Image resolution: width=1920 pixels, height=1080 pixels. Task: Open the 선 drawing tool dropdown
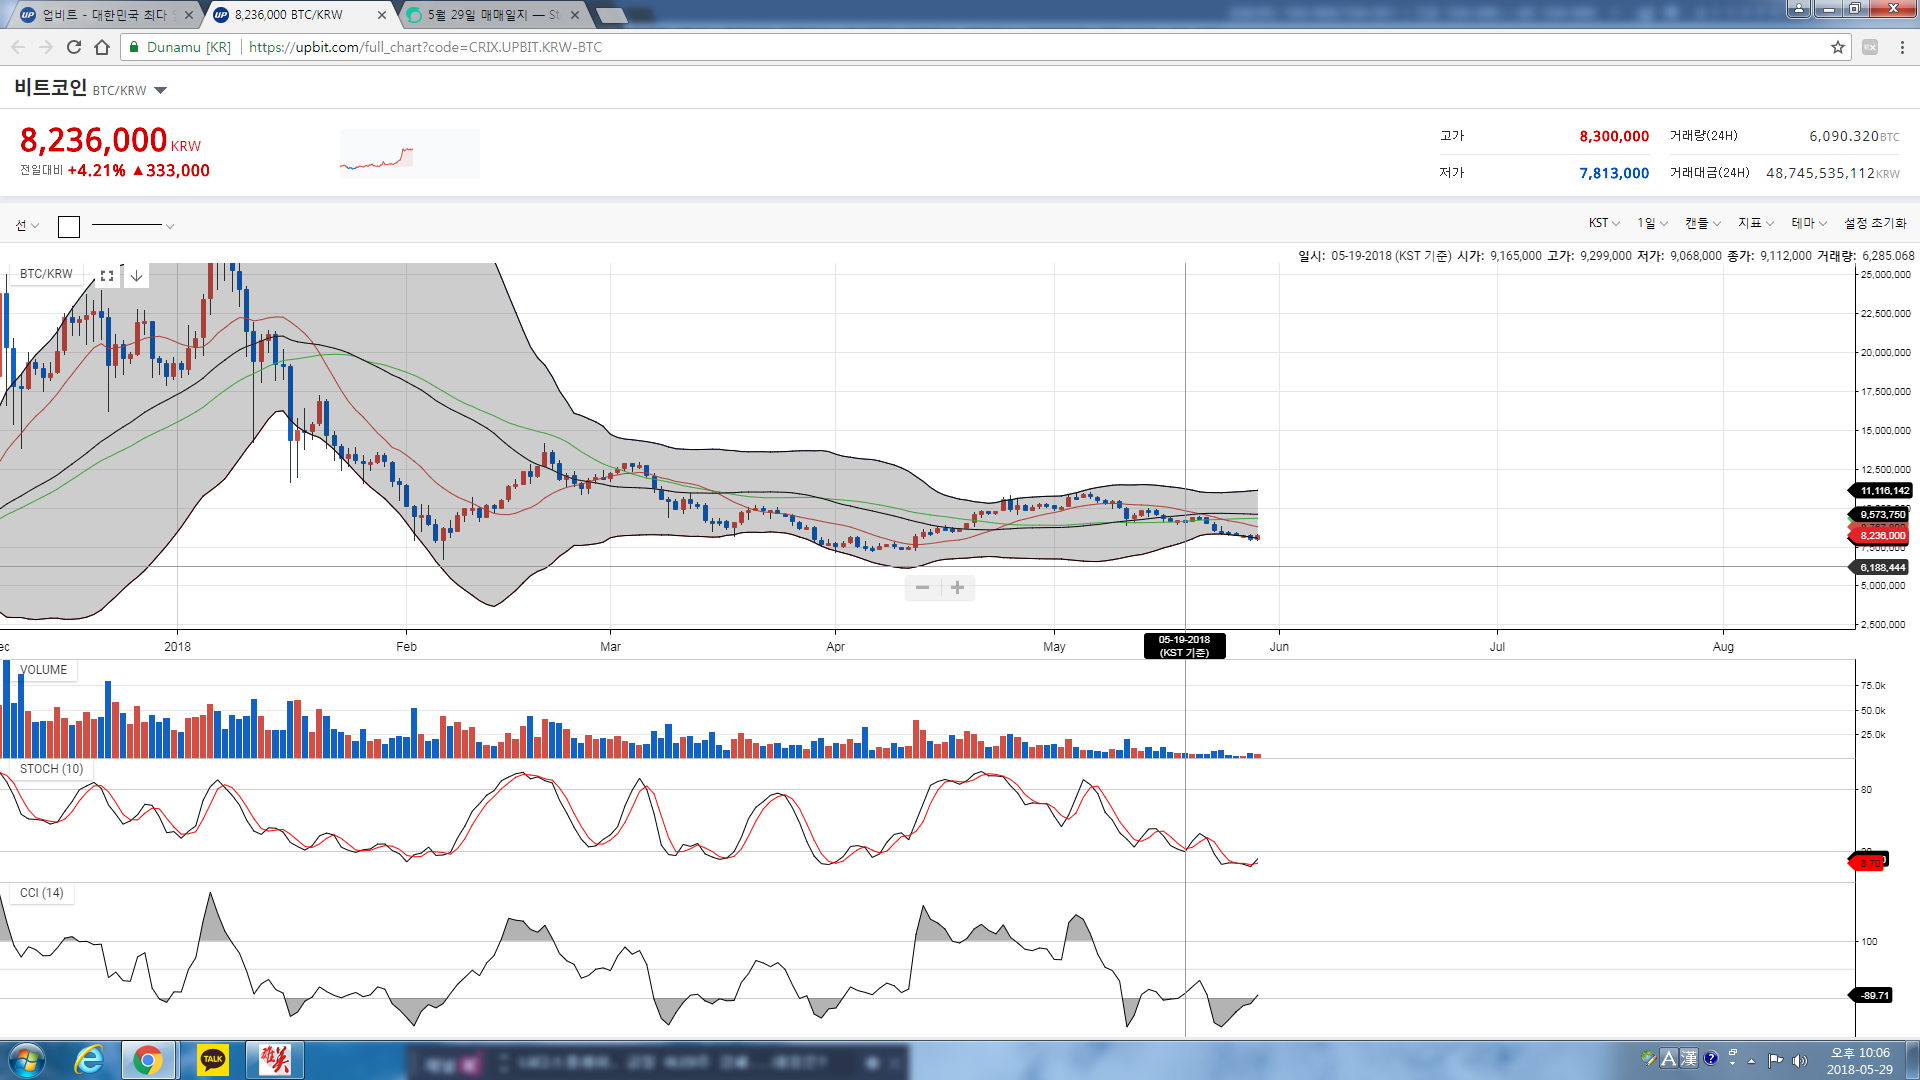(27, 226)
